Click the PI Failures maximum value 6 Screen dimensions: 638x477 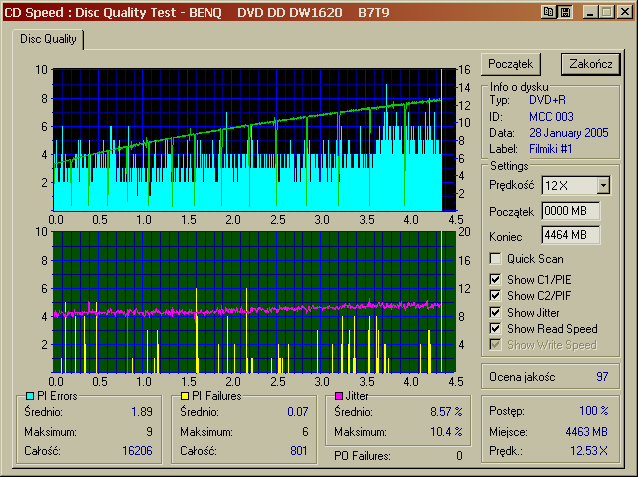(x=305, y=431)
